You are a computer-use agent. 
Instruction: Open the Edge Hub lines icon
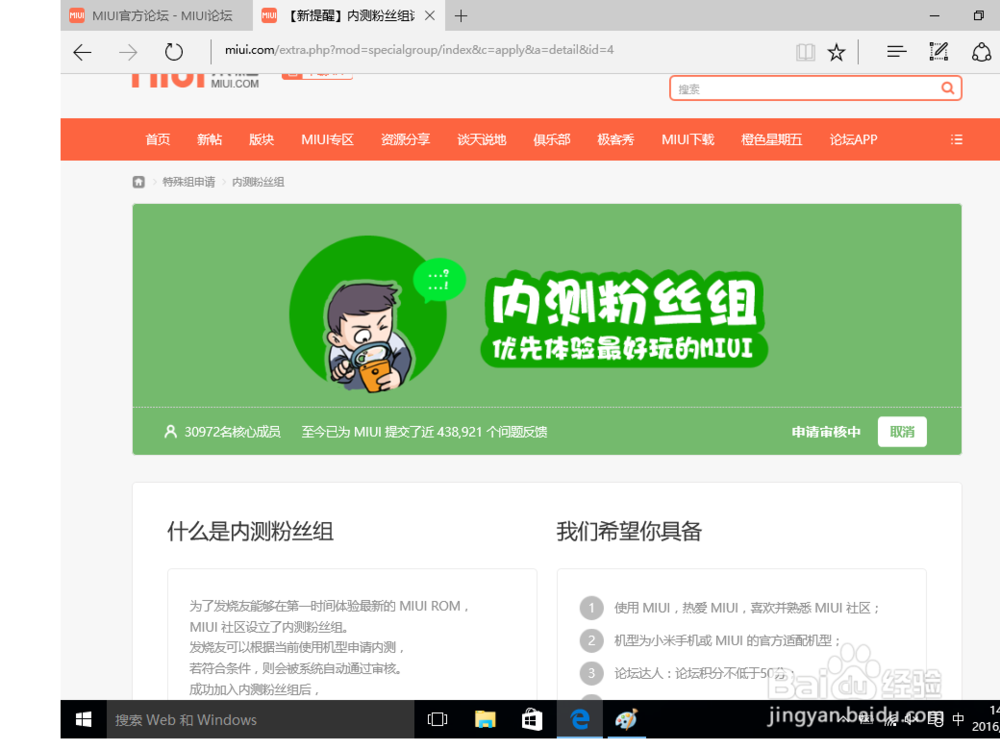(x=897, y=52)
